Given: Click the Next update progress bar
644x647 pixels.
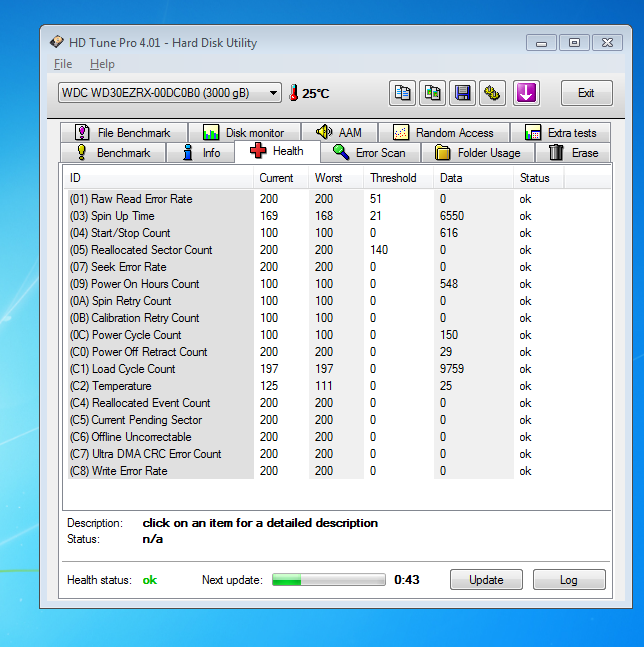Looking at the screenshot, I should pos(329,580).
